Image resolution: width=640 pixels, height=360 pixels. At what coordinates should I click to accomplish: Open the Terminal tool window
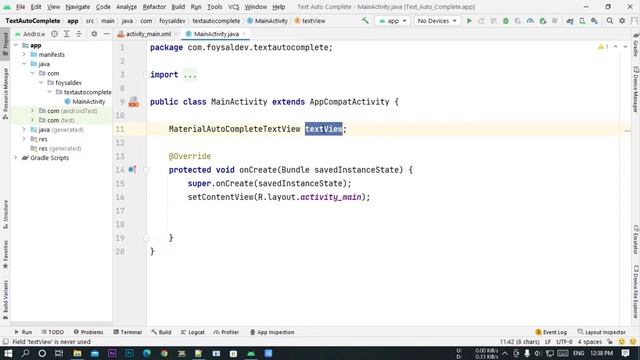[127, 332]
